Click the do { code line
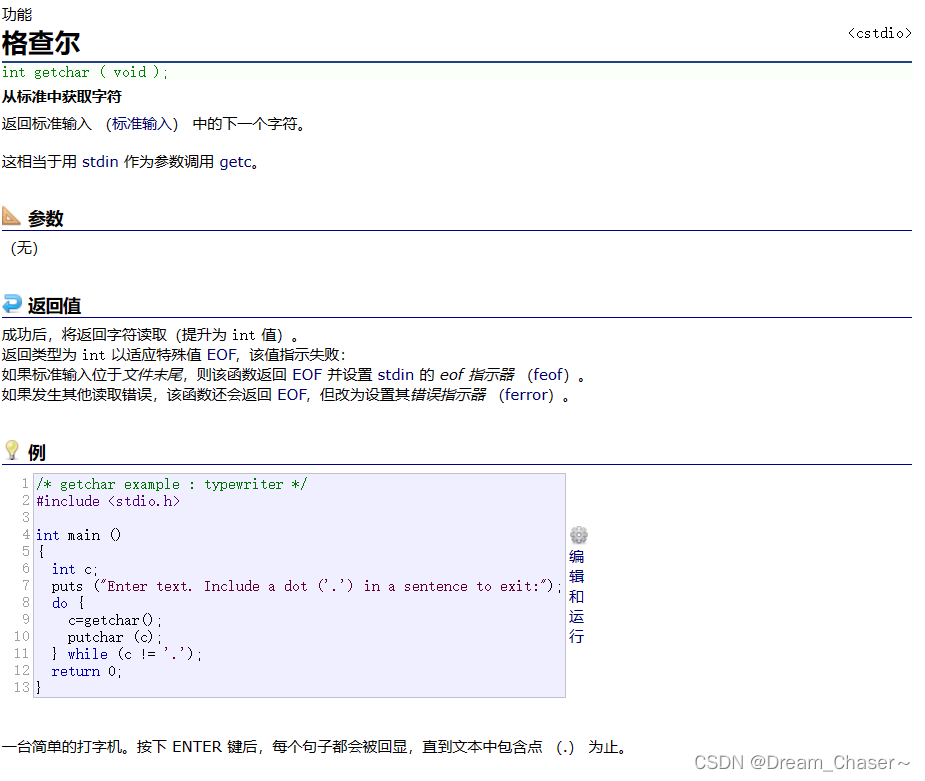 click(68, 603)
